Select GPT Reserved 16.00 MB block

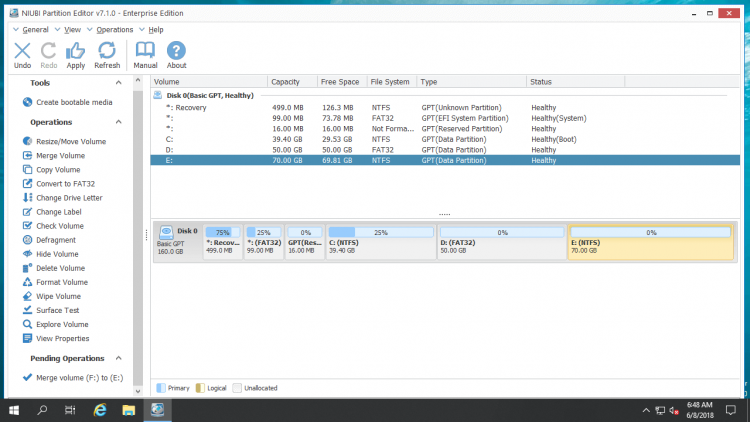click(x=305, y=242)
